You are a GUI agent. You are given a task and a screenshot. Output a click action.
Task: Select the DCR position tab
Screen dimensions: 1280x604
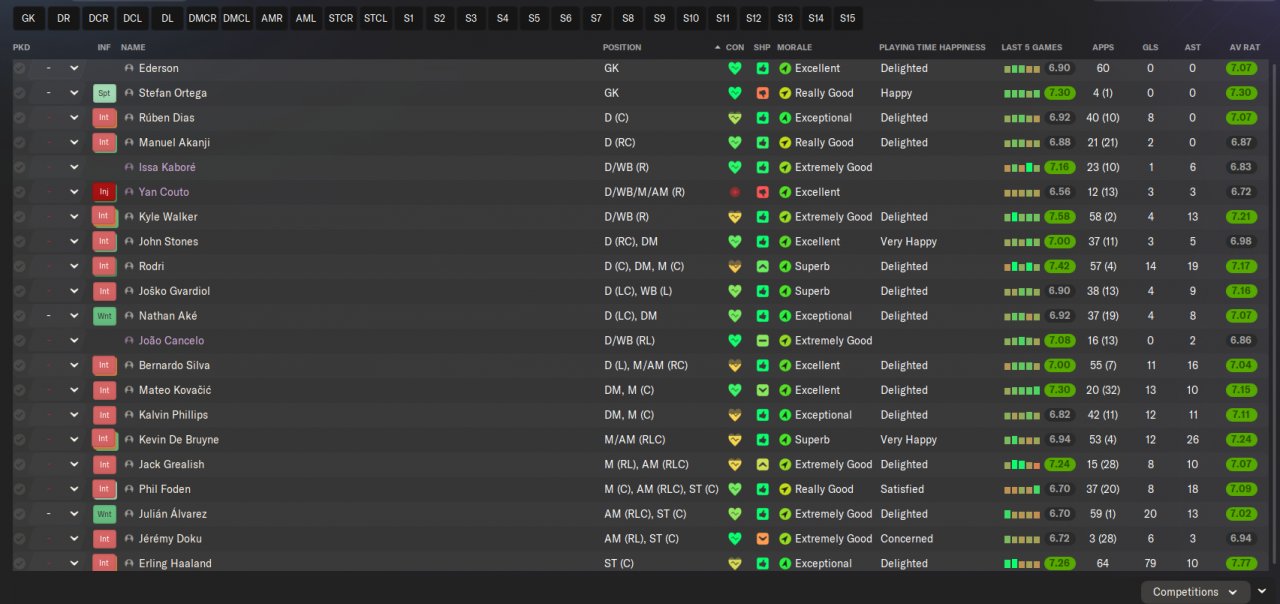pyautogui.click(x=98, y=18)
